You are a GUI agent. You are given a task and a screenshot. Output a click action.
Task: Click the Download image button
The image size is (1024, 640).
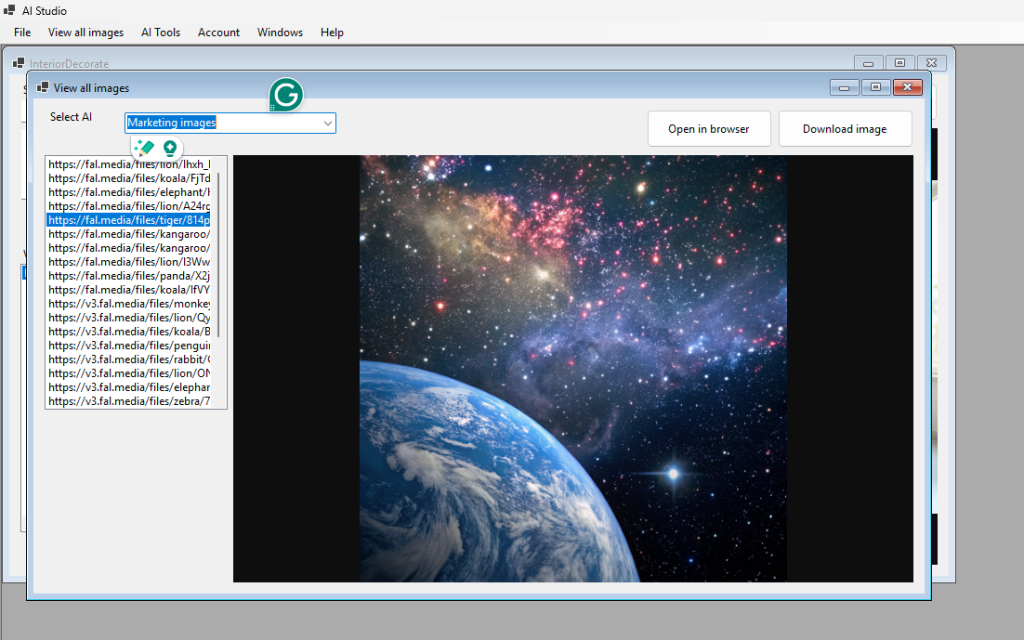pos(844,129)
